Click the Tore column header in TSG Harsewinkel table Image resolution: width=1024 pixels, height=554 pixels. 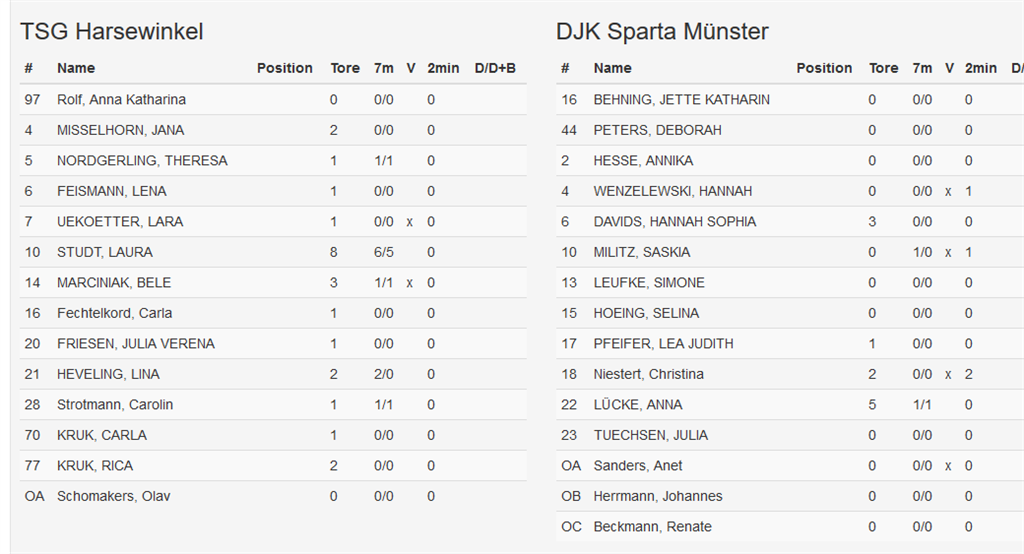point(345,68)
